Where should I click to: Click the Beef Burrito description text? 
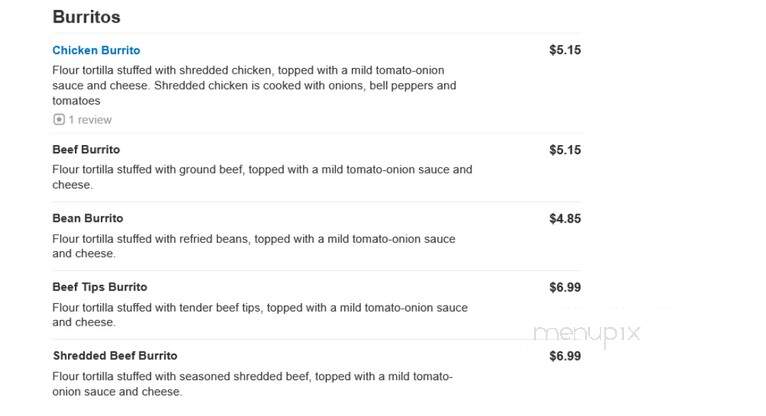point(262,177)
